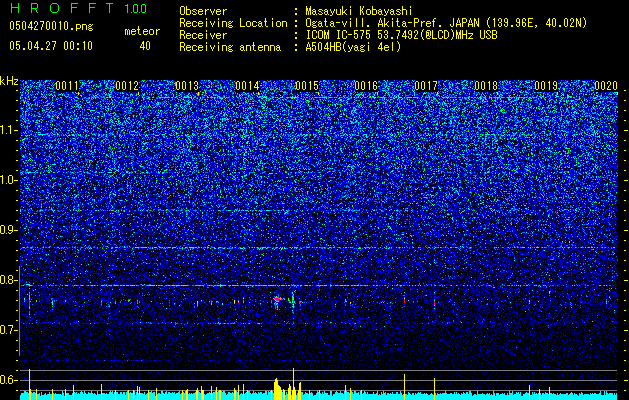The image size is (629, 400).
Task: Click the 0.9 kHz axis label
Action: pyautogui.click(x=9, y=230)
